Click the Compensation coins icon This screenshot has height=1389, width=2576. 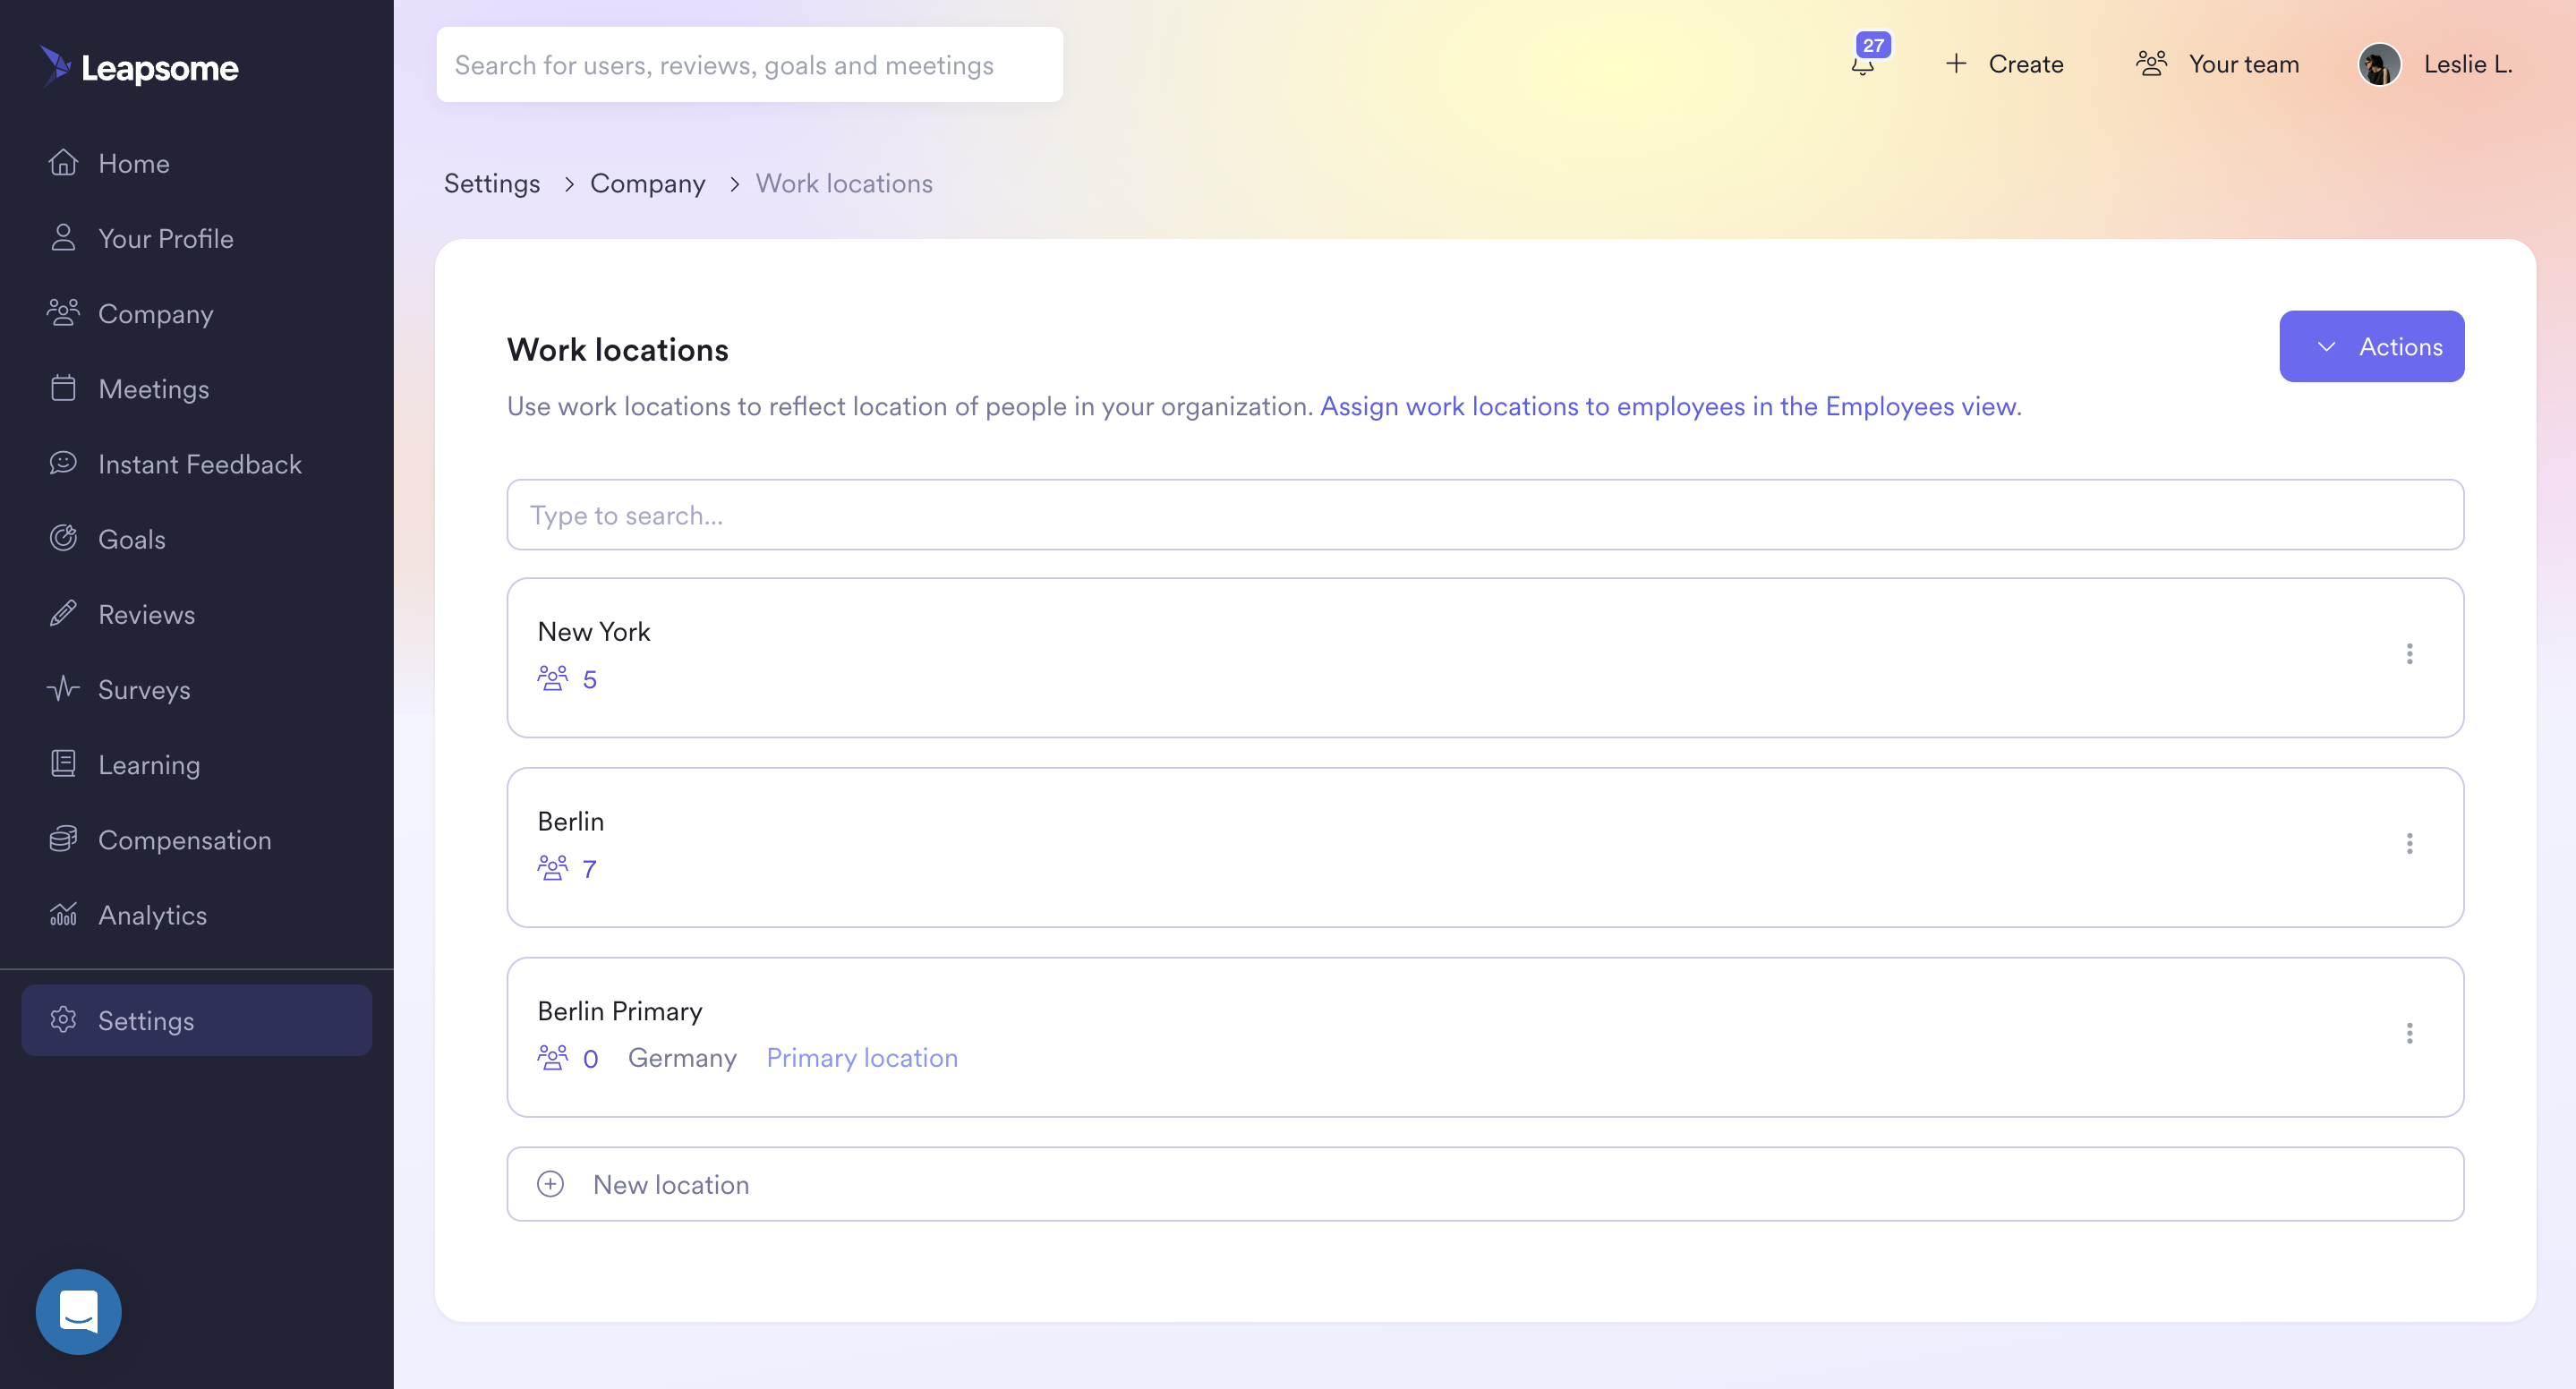pyautogui.click(x=63, y=838)
